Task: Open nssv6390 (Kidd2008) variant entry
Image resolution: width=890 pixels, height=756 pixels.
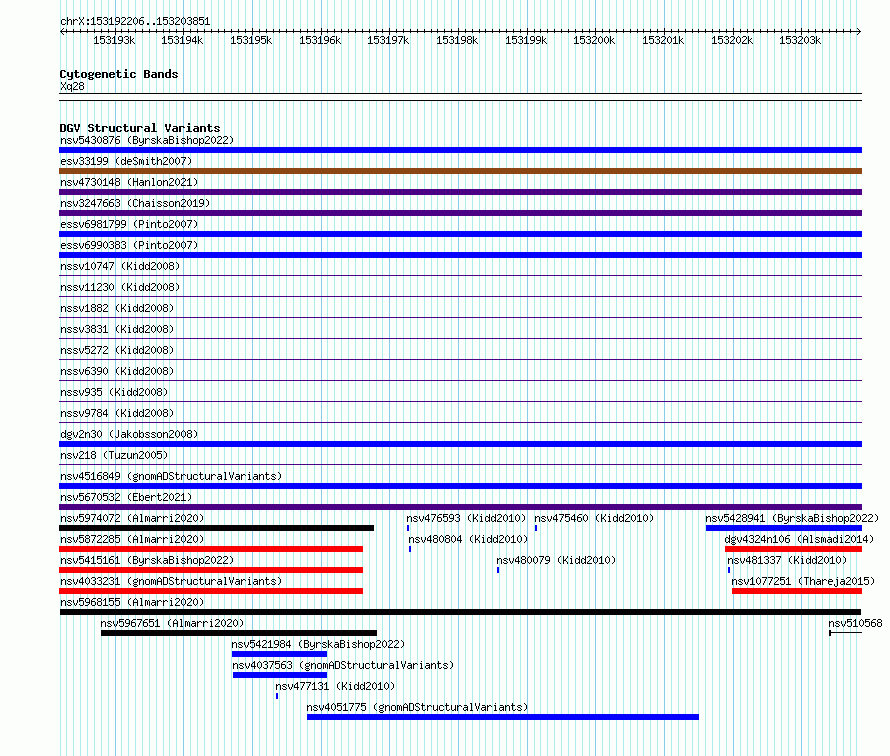Action: [117, 371]
